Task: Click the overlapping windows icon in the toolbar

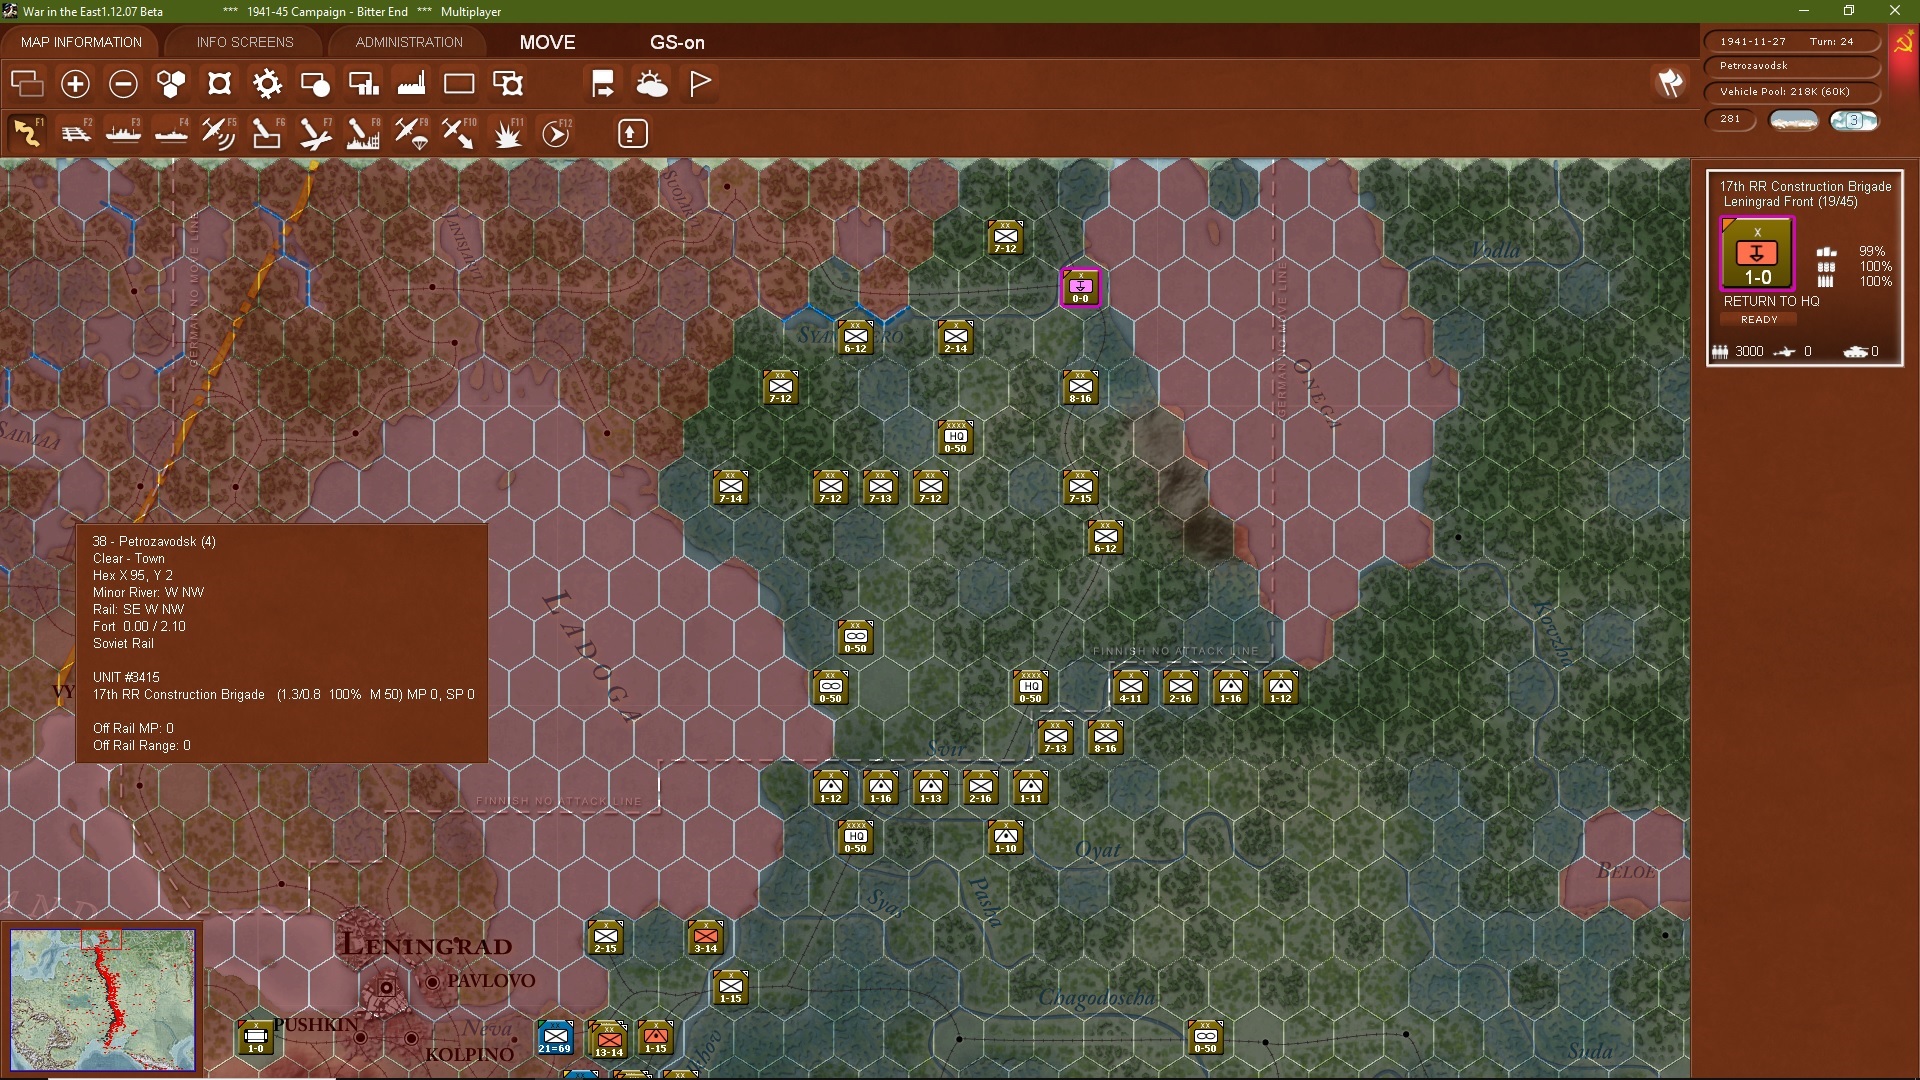Action: tap(27, 84)
